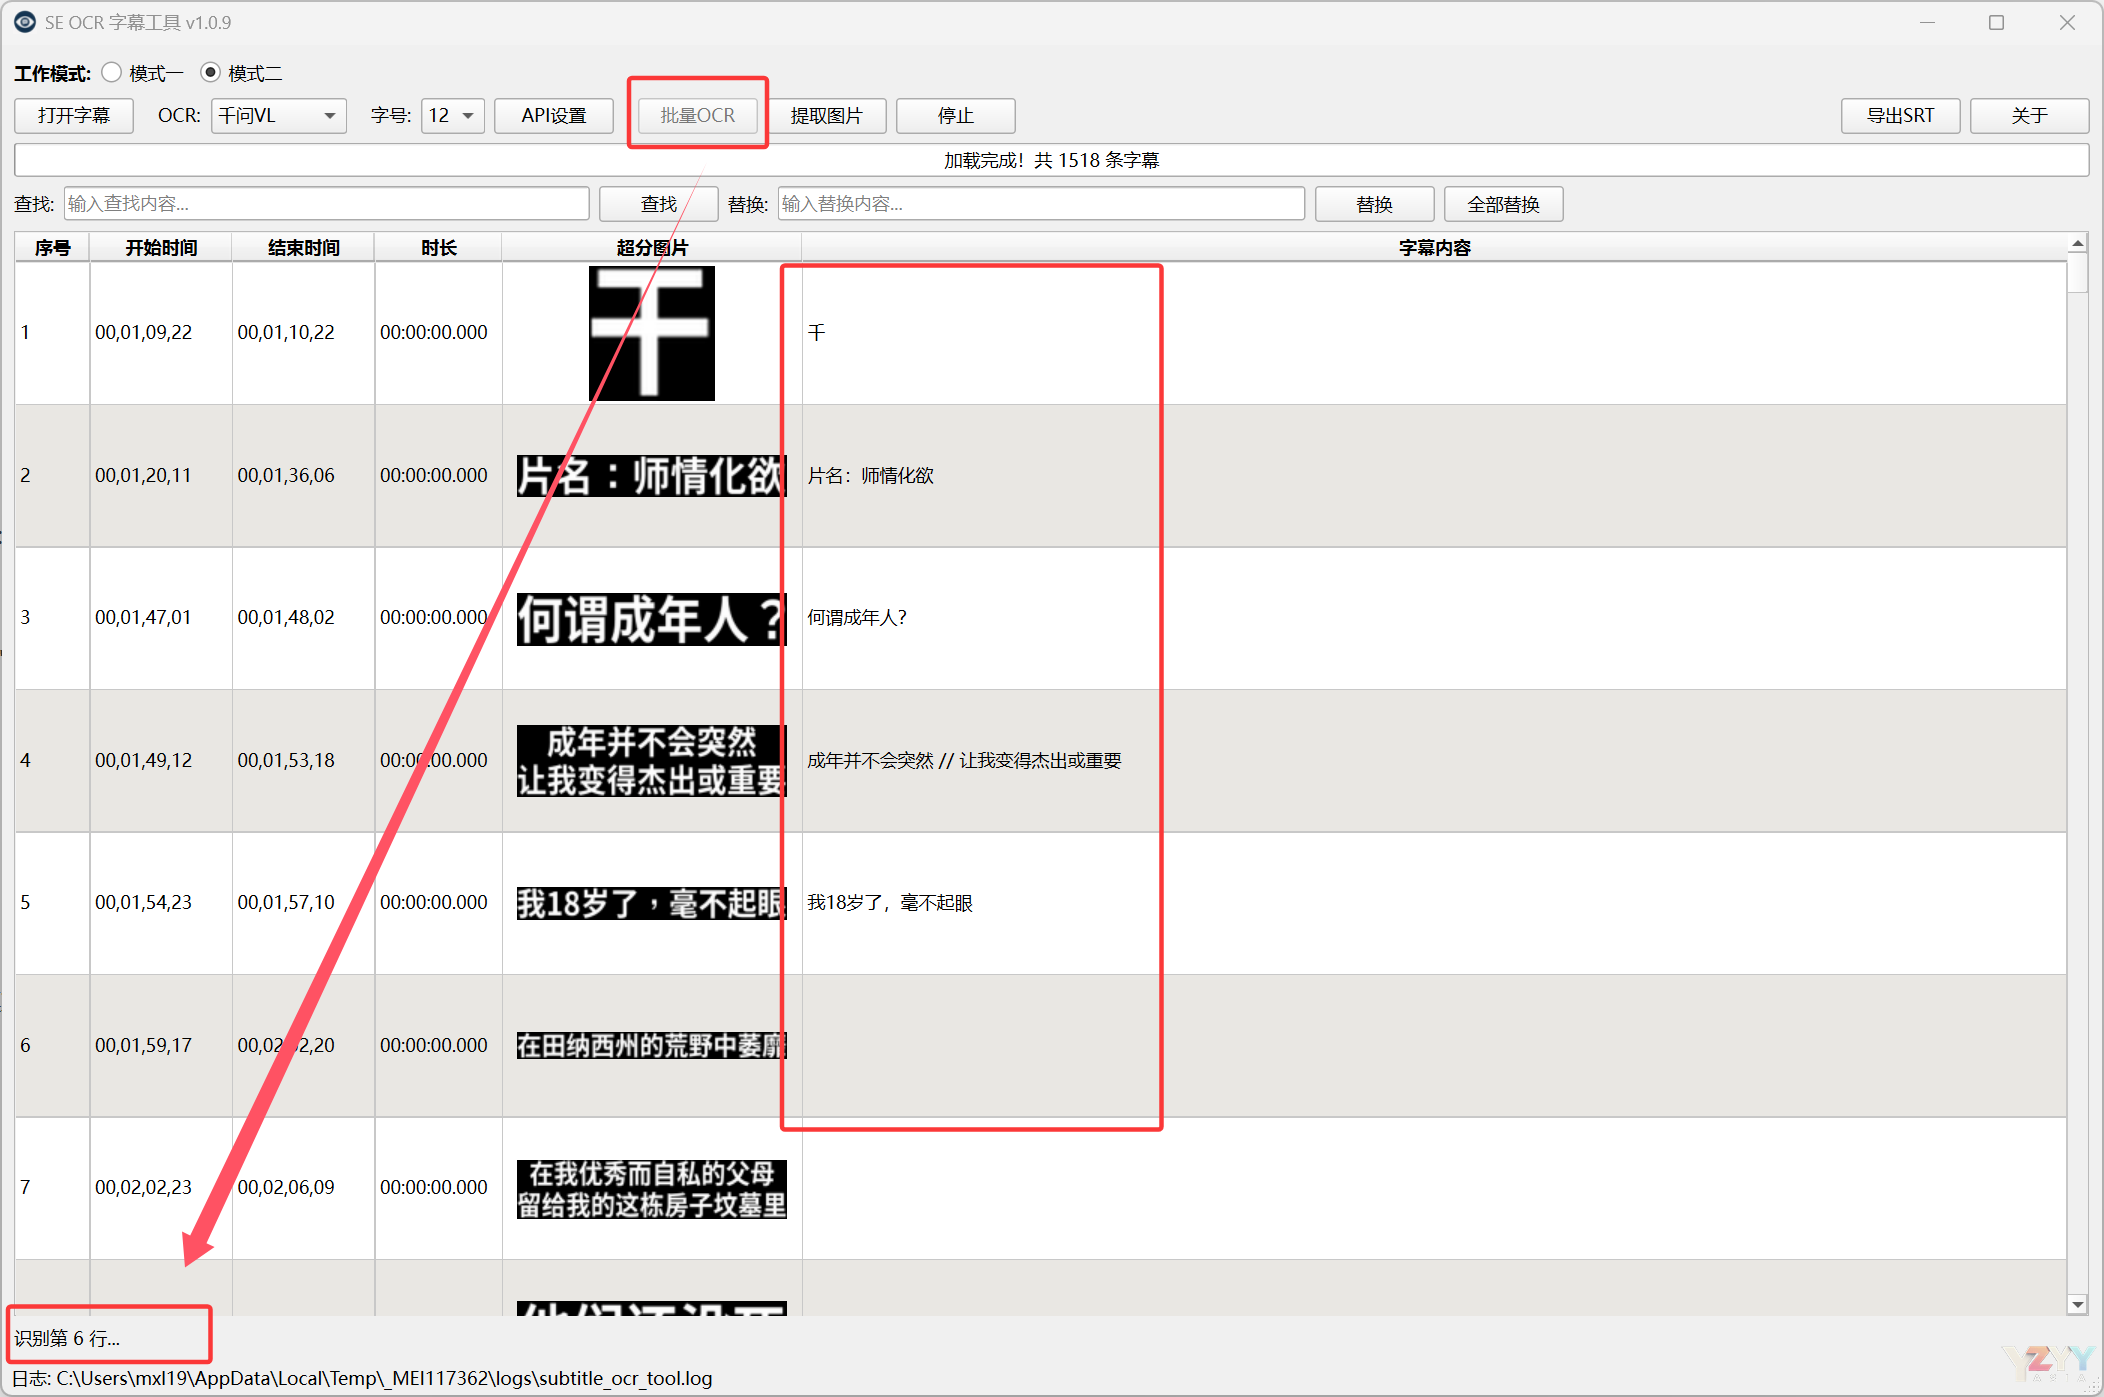The image size is (2104, 1397).
Task: Click the 结束时间 column header
Action: (x=304, y=248)
